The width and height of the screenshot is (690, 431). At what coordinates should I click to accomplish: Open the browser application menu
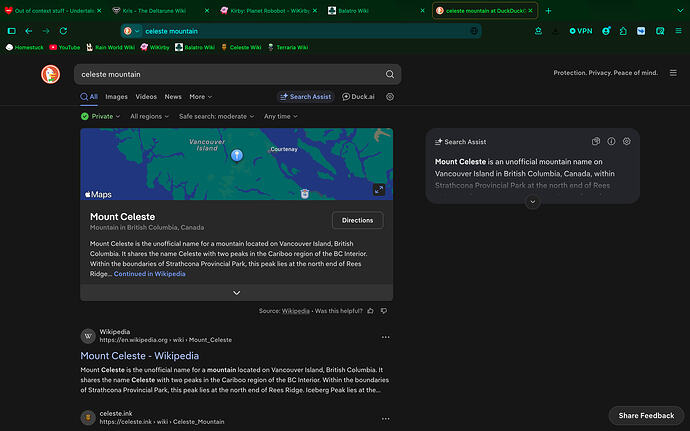679,31
